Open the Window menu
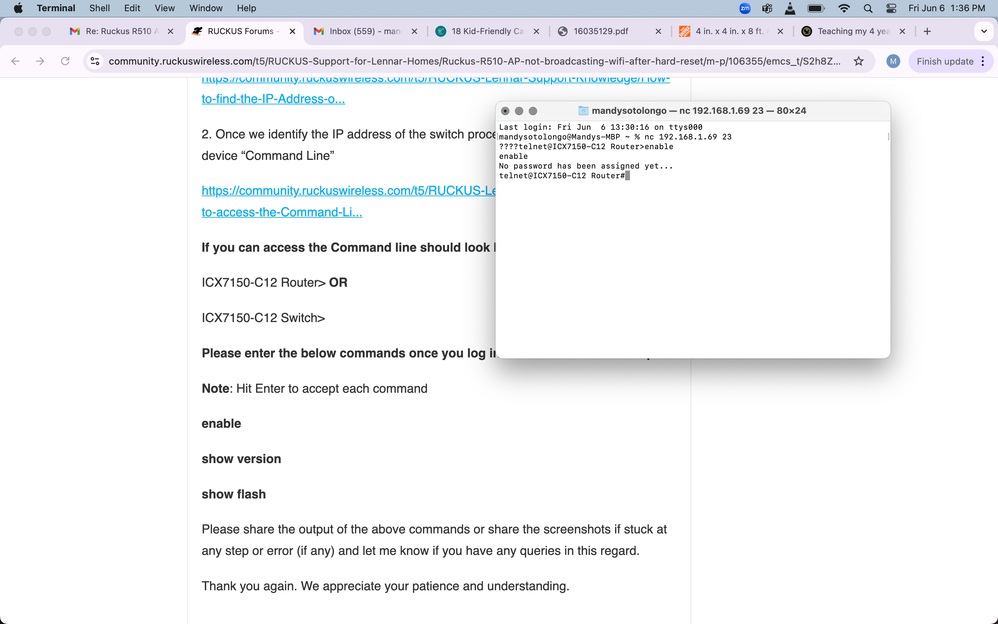 [206, 7]
